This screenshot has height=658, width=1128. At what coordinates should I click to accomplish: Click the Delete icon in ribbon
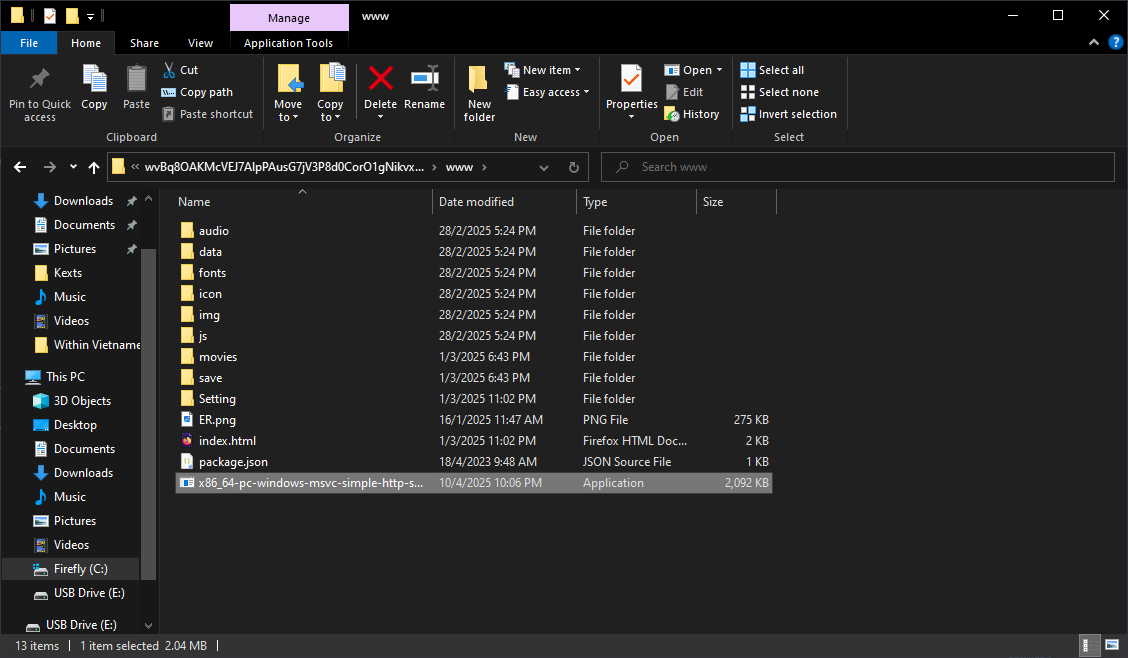(380, 80)
